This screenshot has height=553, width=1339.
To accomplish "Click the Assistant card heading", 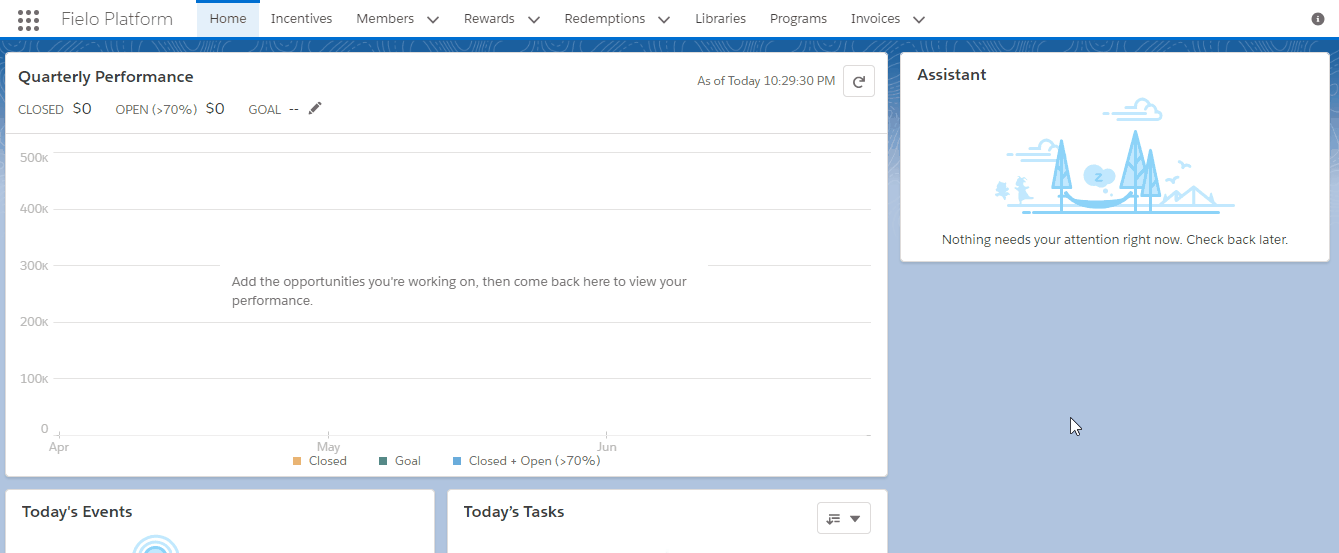I will 952,75.
